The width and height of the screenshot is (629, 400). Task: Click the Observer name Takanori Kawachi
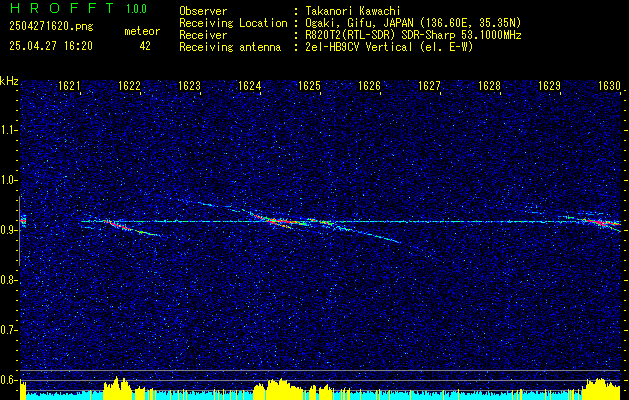[x=353, y=11]
